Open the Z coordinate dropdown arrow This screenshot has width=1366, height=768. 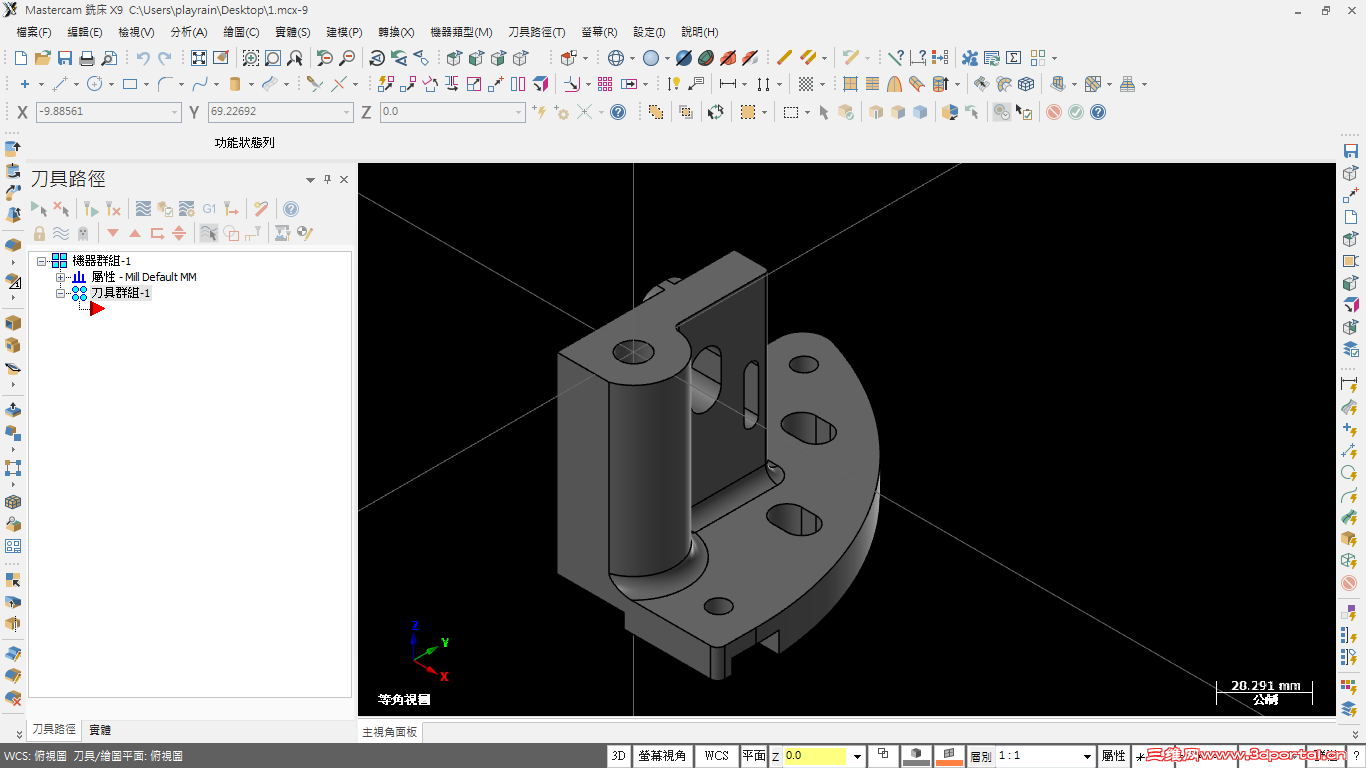click(518, 112)
